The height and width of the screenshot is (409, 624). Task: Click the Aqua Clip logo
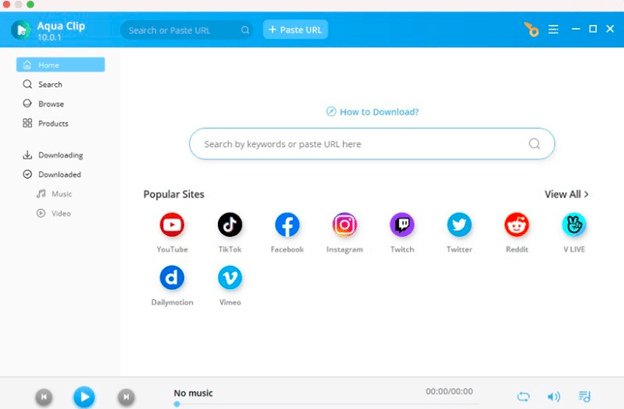[21, 30]
